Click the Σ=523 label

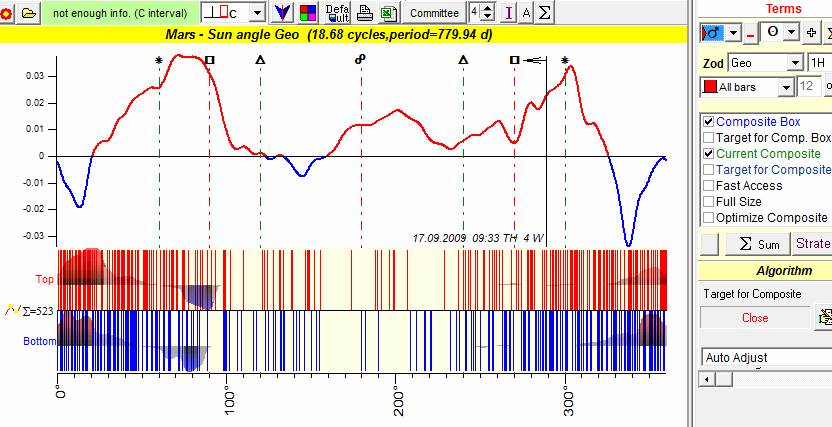(38, 311)
